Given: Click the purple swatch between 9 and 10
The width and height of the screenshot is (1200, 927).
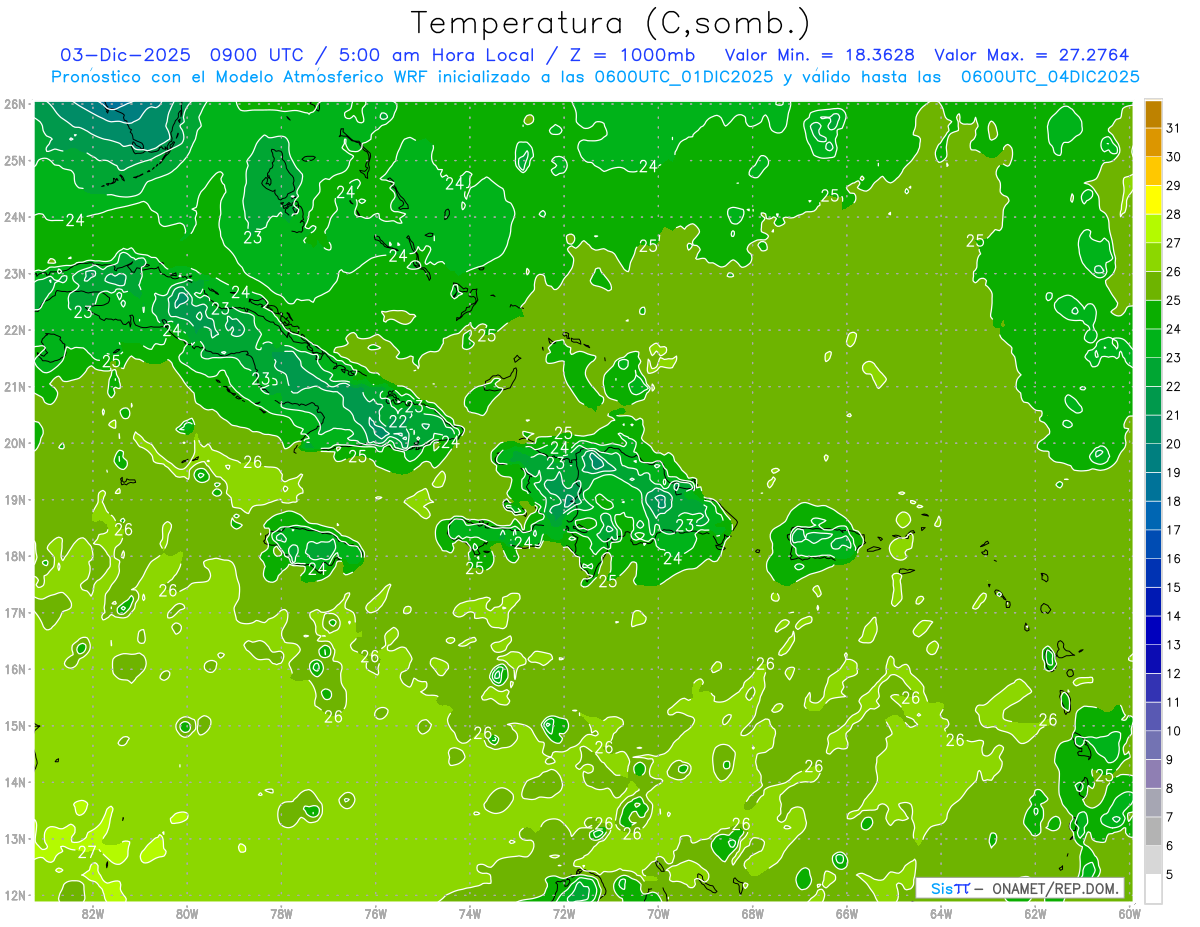Looking at the screenshot, I should 1153,745.
